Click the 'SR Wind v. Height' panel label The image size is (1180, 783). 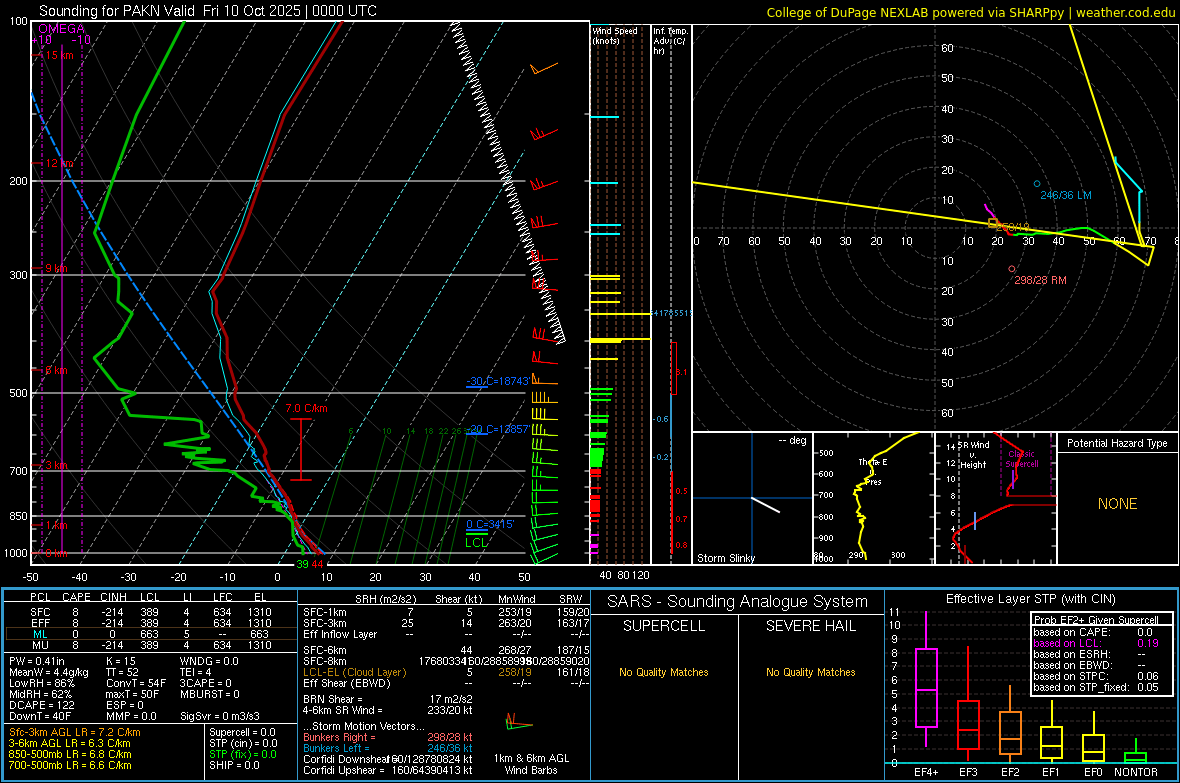point(975,455)
